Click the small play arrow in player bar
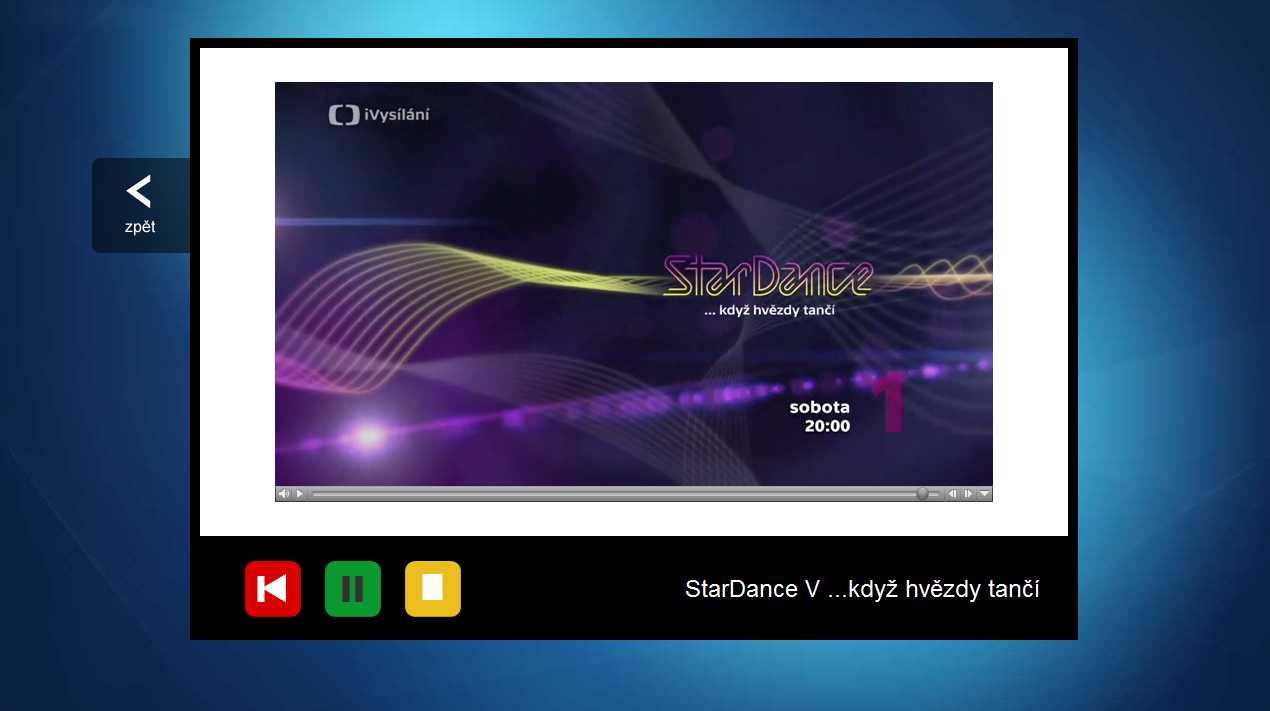The width and height of the screenshot is (1270, 711). tap(299, 494)
